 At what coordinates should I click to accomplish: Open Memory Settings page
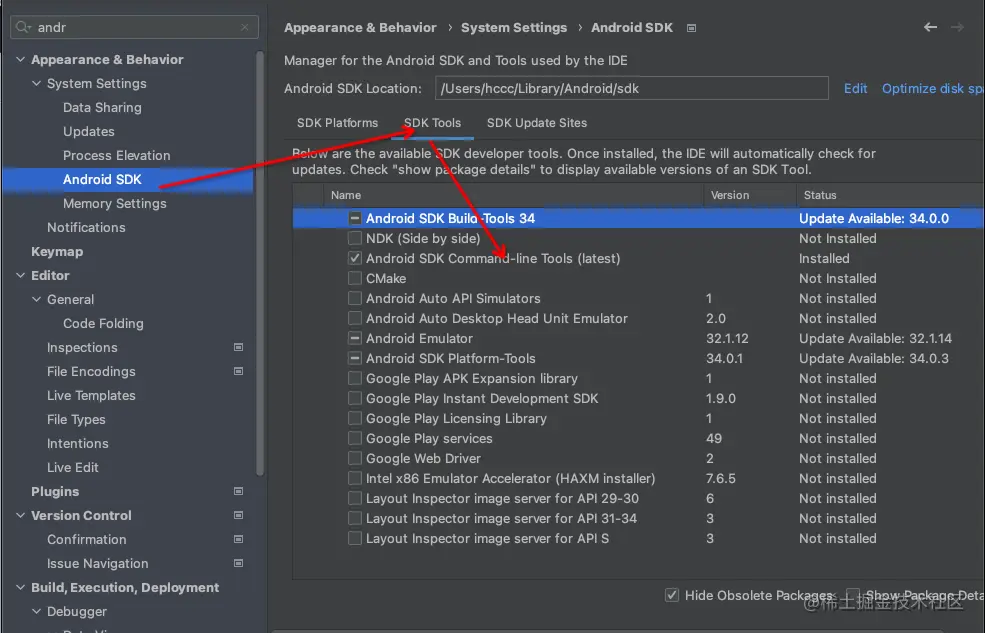(114, 203)
